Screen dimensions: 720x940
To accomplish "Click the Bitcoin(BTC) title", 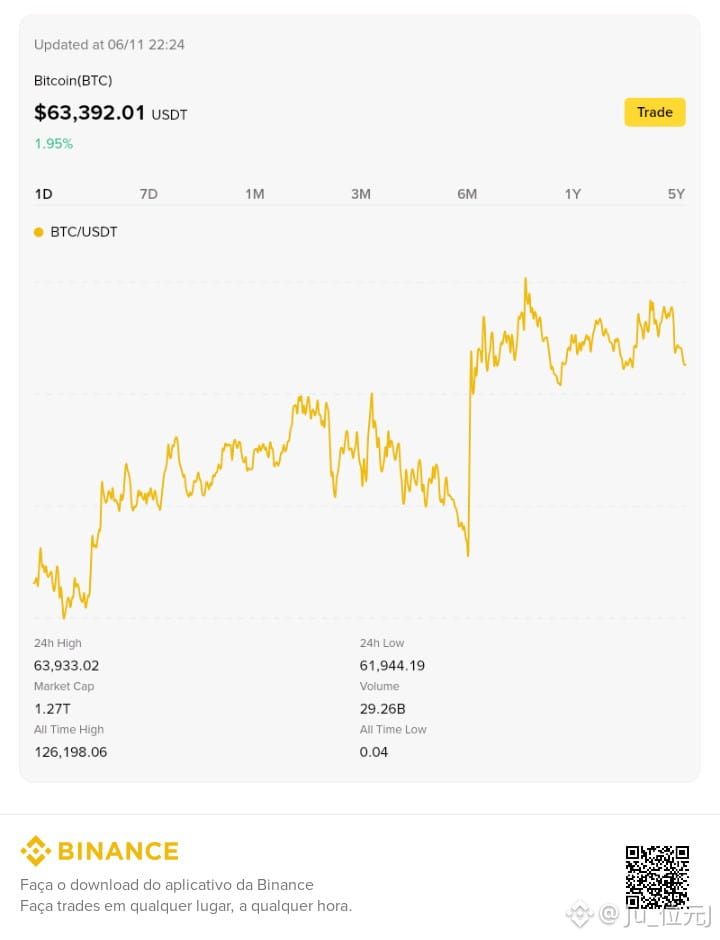I will pyautogui.click(x=73, y=80).
